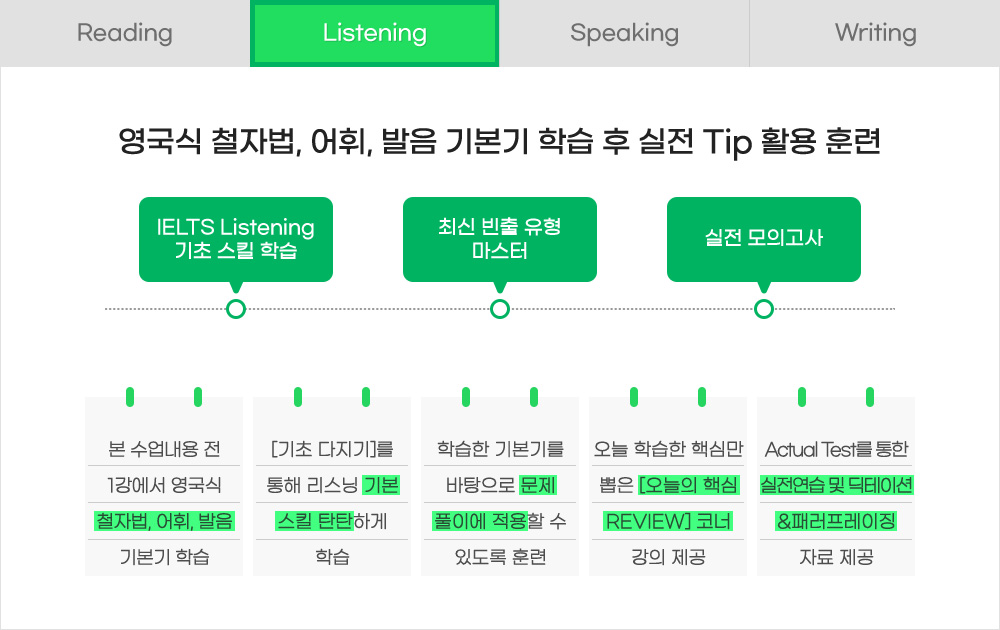Click the 최신 빈출 유형 마스터 bubble
Viewport: 1000px width, 630px height.
499,239
